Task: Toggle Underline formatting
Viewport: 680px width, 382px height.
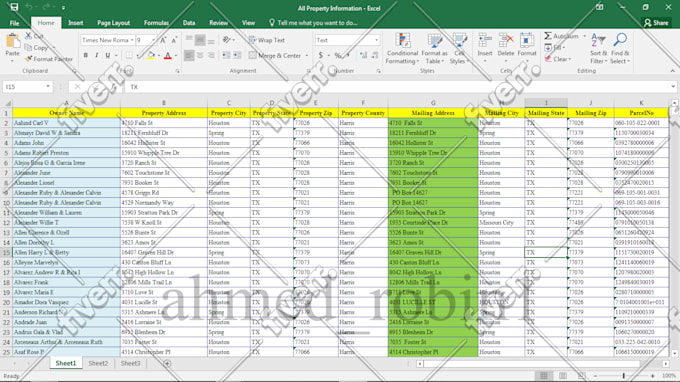Action: click(108, 56)
